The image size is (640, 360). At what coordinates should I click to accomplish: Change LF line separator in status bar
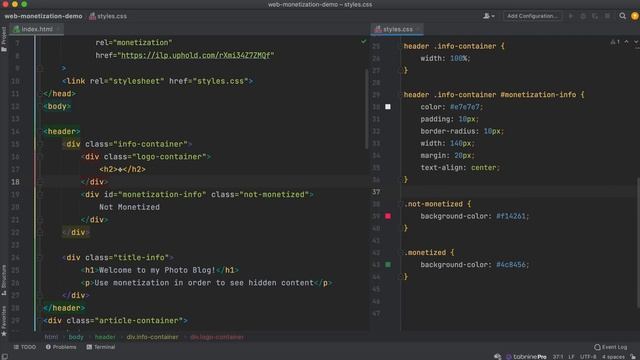[571, 357]
